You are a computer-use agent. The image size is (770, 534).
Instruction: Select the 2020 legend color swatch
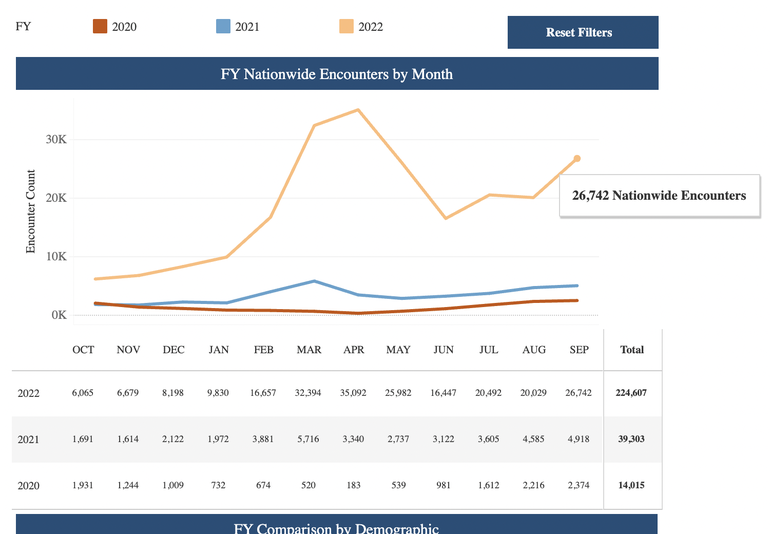click(100, 27)
